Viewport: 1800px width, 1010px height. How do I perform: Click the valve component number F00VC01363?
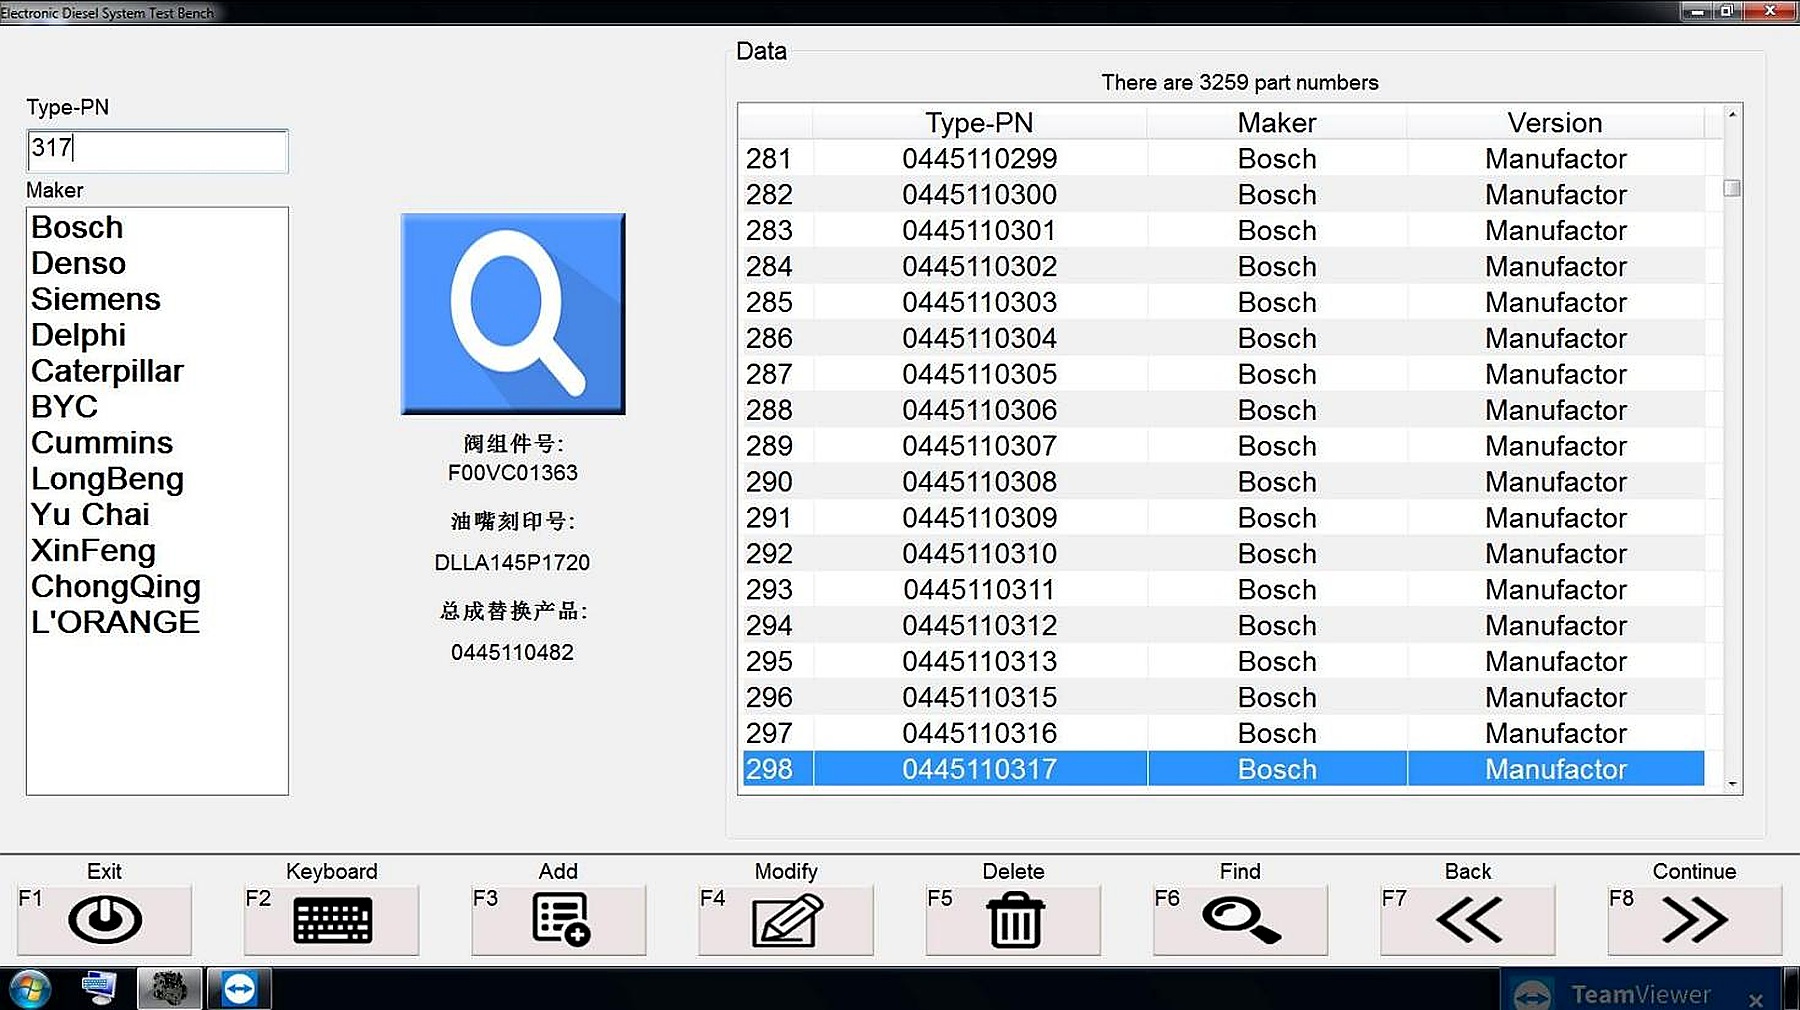pos(513,473)
